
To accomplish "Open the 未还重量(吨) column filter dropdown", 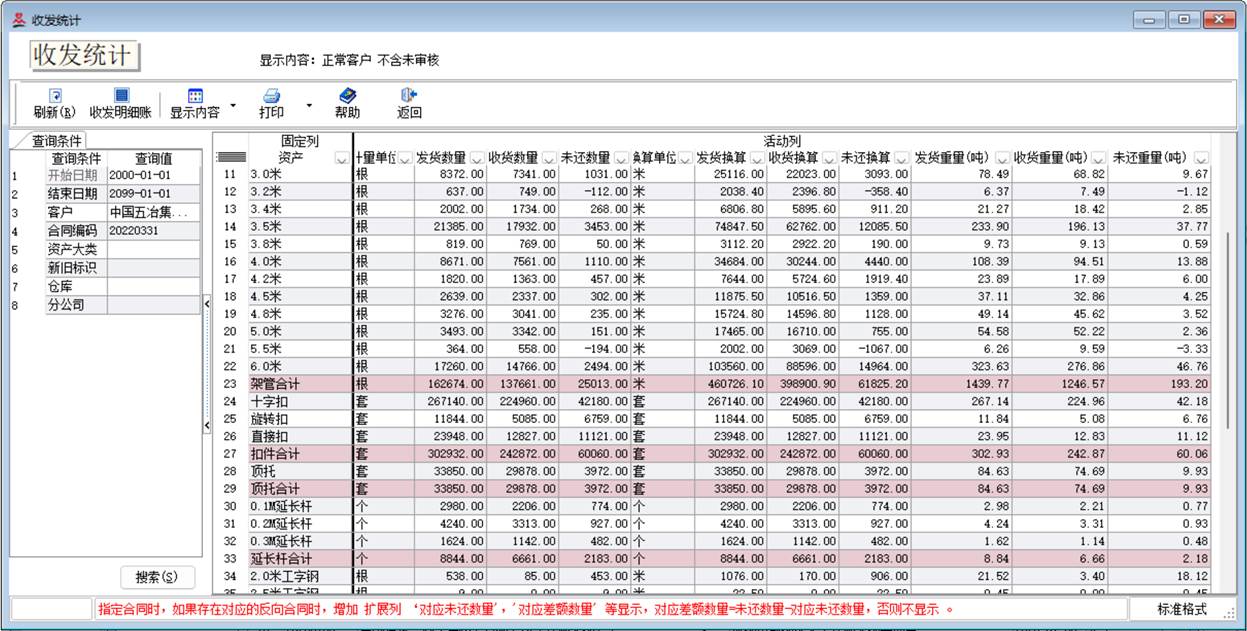I will [1201, 158].
